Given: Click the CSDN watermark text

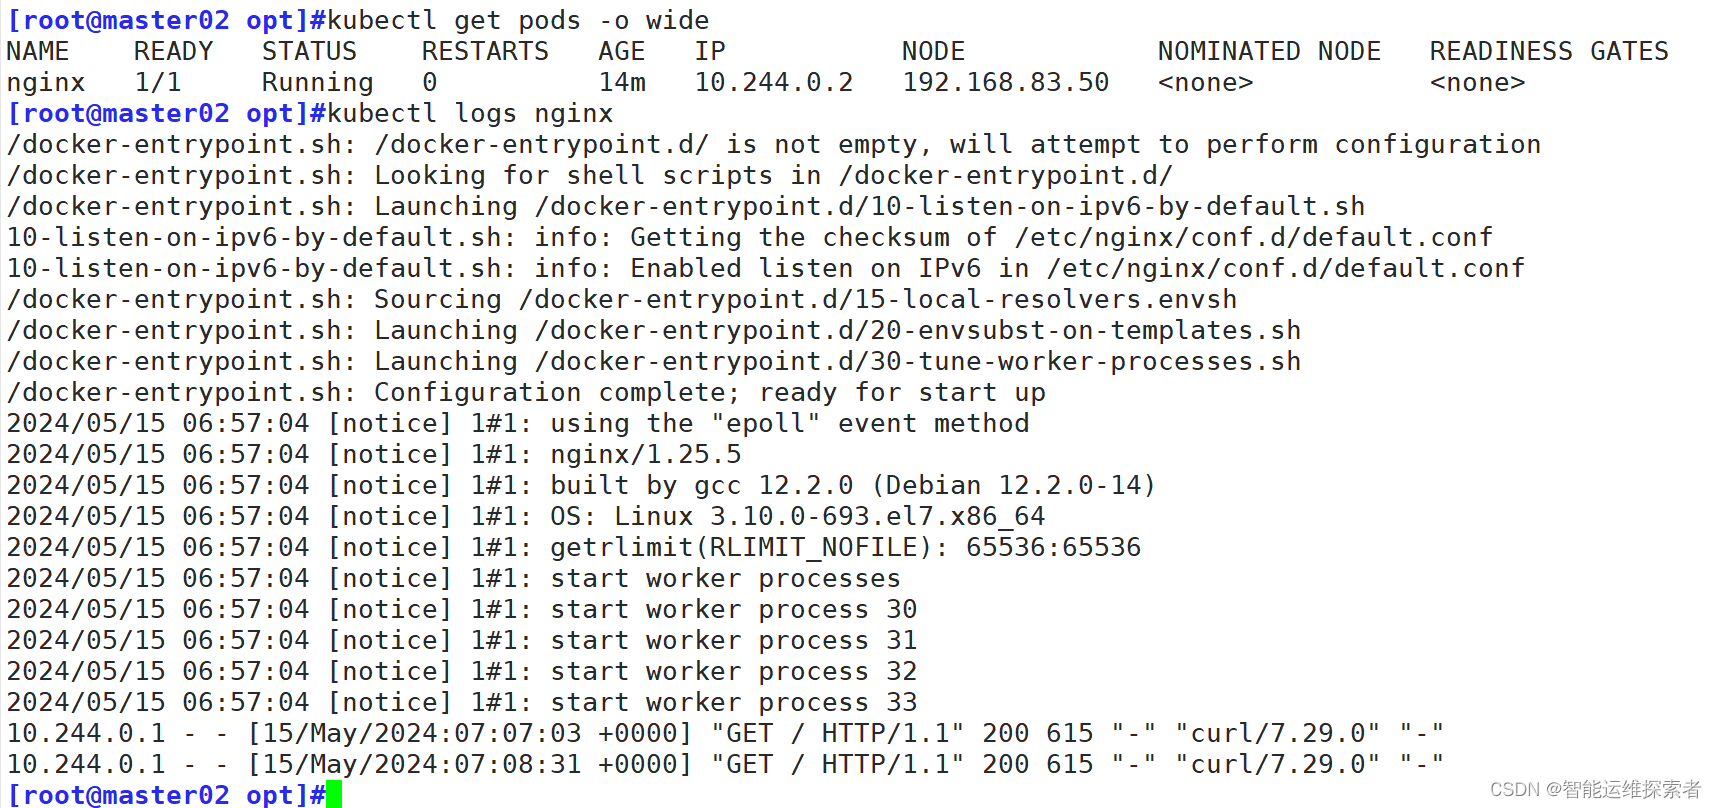Looking at the screenshot, I should (x=1596, y=789).
